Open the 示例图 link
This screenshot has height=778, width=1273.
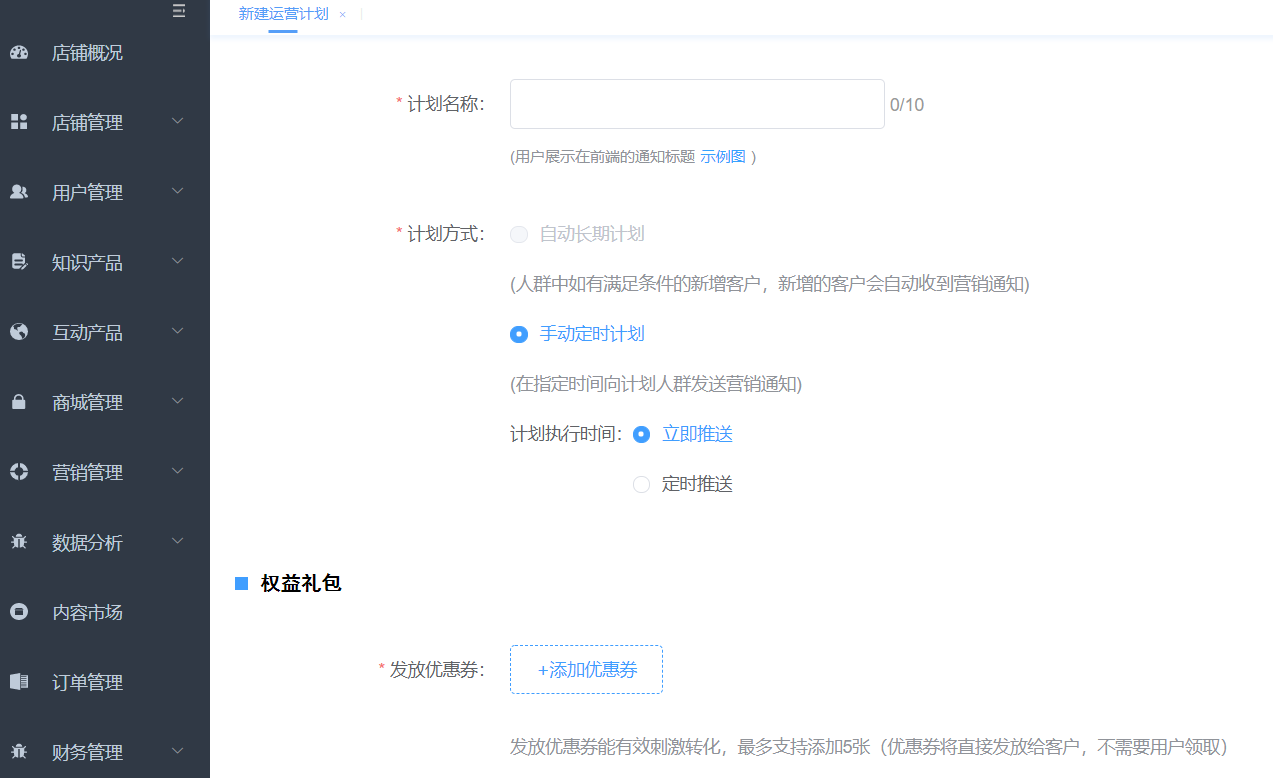click(722, 157)
